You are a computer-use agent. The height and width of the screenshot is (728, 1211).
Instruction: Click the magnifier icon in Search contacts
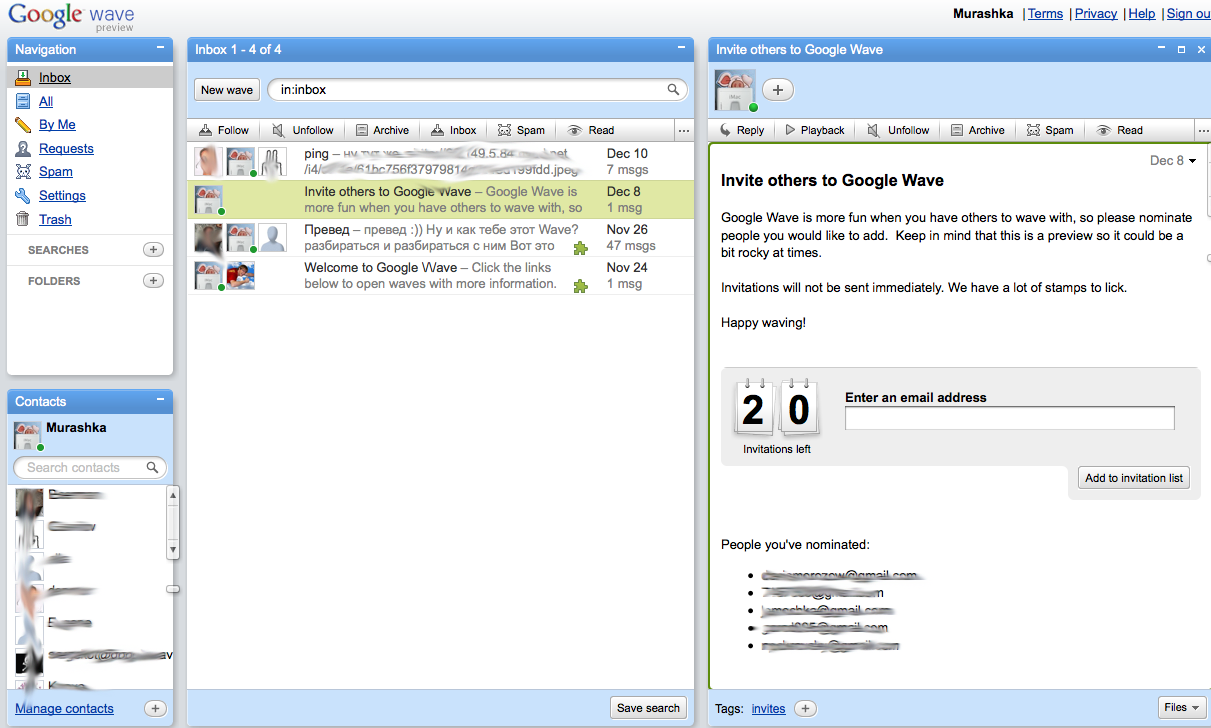coord(152,467)
